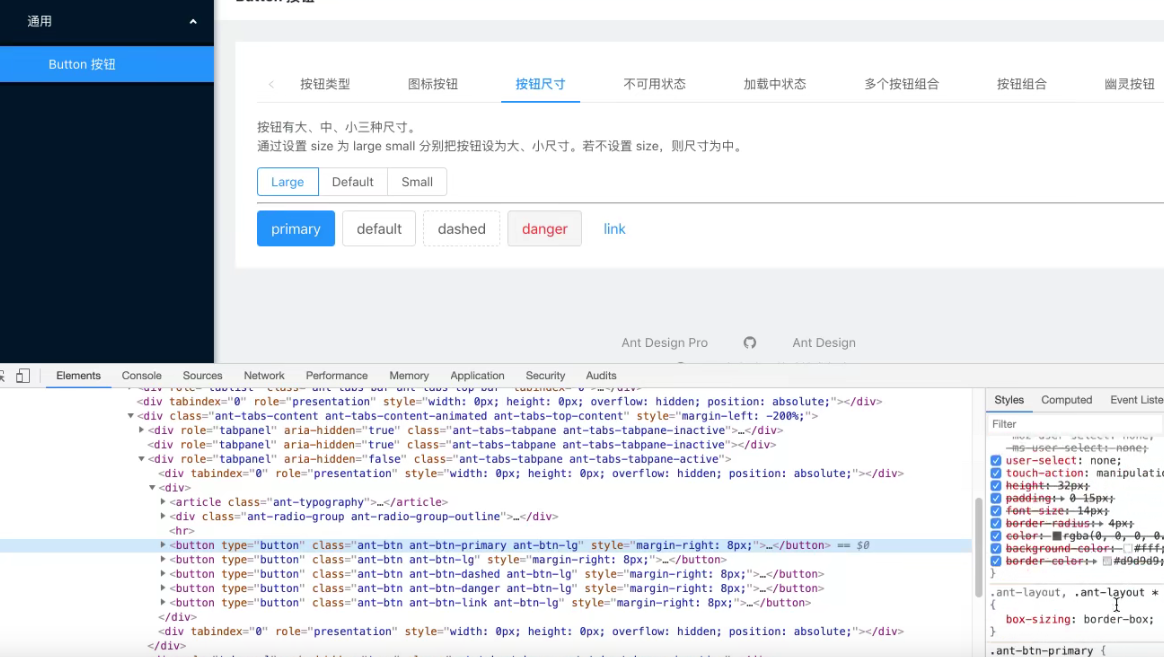Image resolution: width=1164 pixels, height=657 pixels.
Task: Select the Styles pane tab
Action: [1009, 399]
